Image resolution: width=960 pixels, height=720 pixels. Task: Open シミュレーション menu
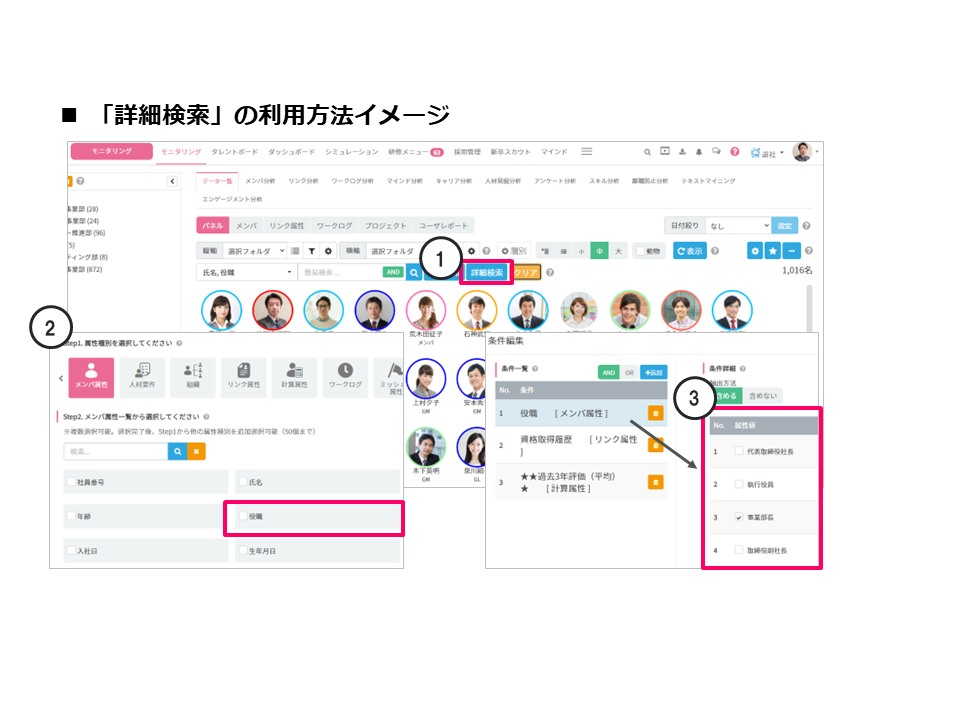tap(351, 152)
